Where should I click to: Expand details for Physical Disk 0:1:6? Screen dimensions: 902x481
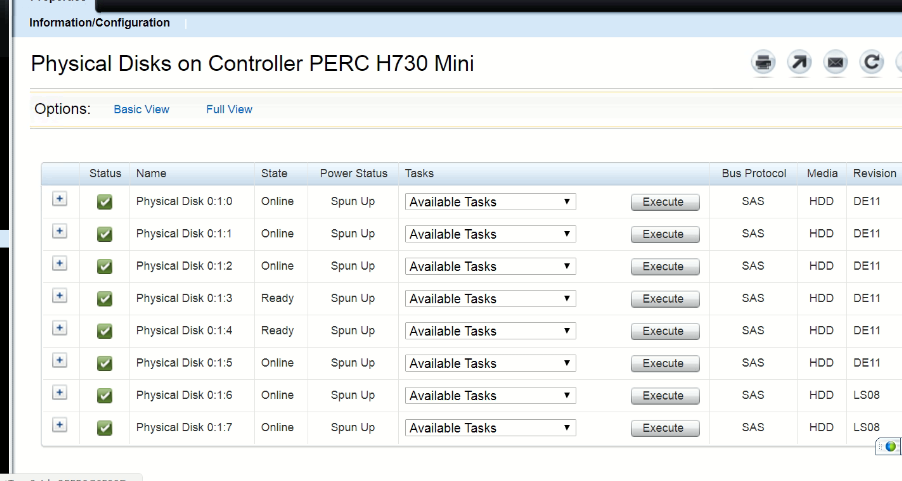59,394
